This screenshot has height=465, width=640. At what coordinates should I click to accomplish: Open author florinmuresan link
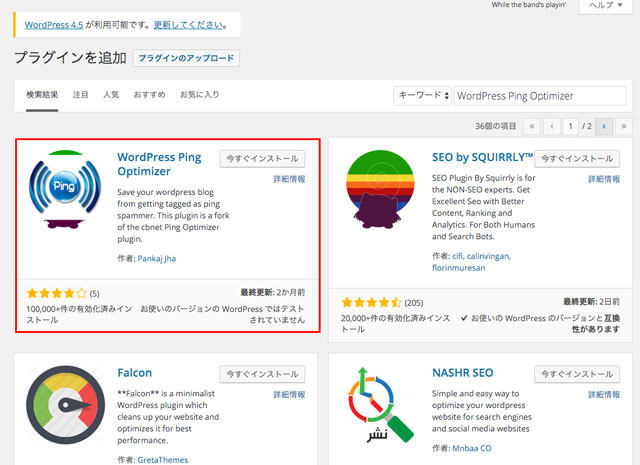459,268
